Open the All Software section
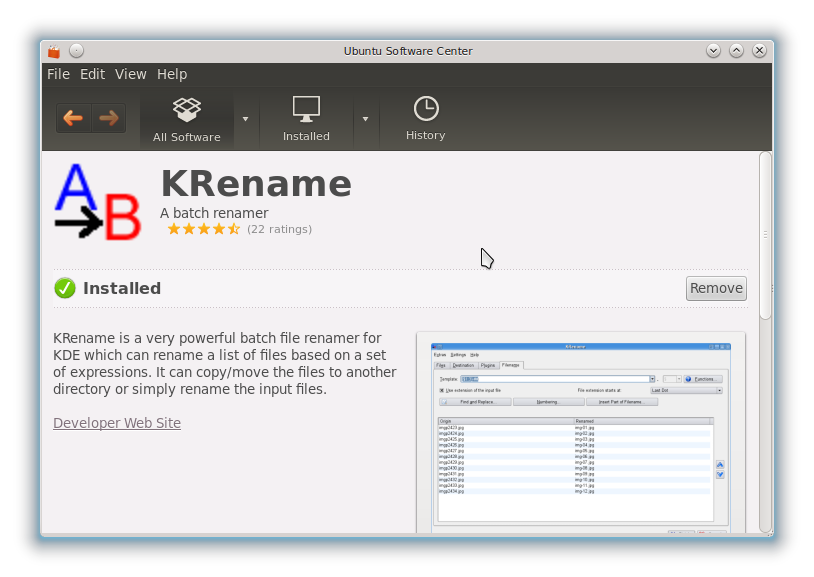The image size is (814, 577). click(x=187, y=120)
